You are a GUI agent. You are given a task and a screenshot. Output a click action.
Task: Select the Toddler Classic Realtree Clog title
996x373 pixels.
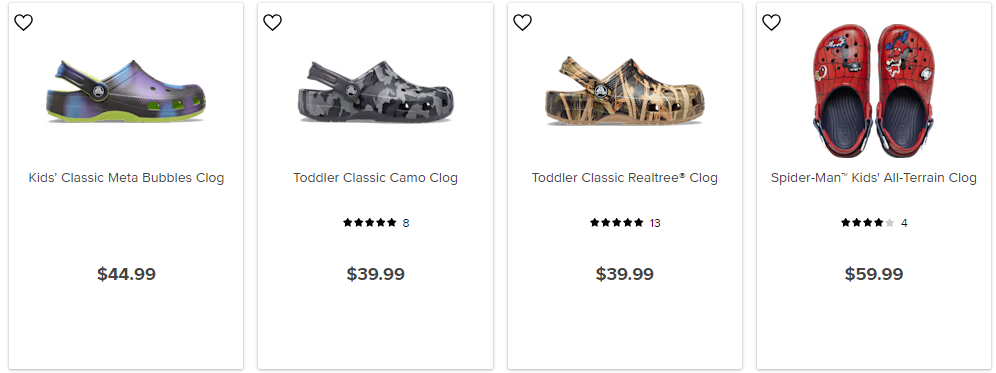click(625, 178)
